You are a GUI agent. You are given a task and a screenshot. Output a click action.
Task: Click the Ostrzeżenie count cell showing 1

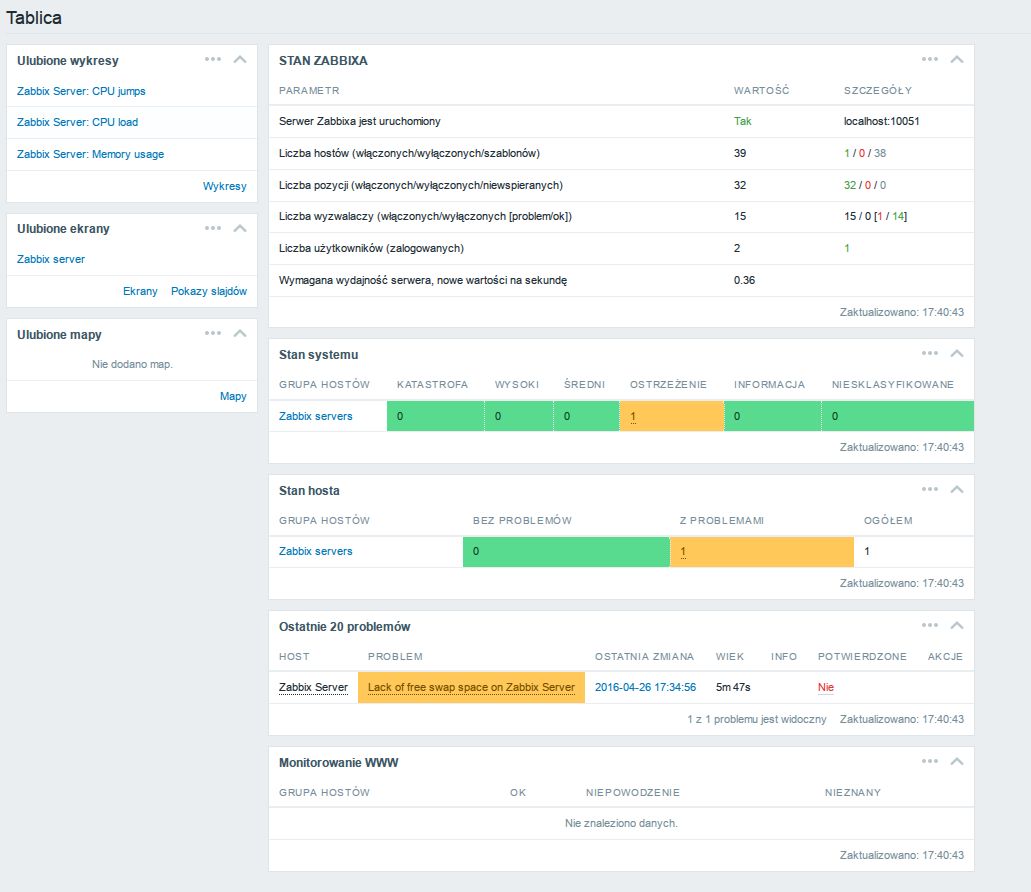671,416
